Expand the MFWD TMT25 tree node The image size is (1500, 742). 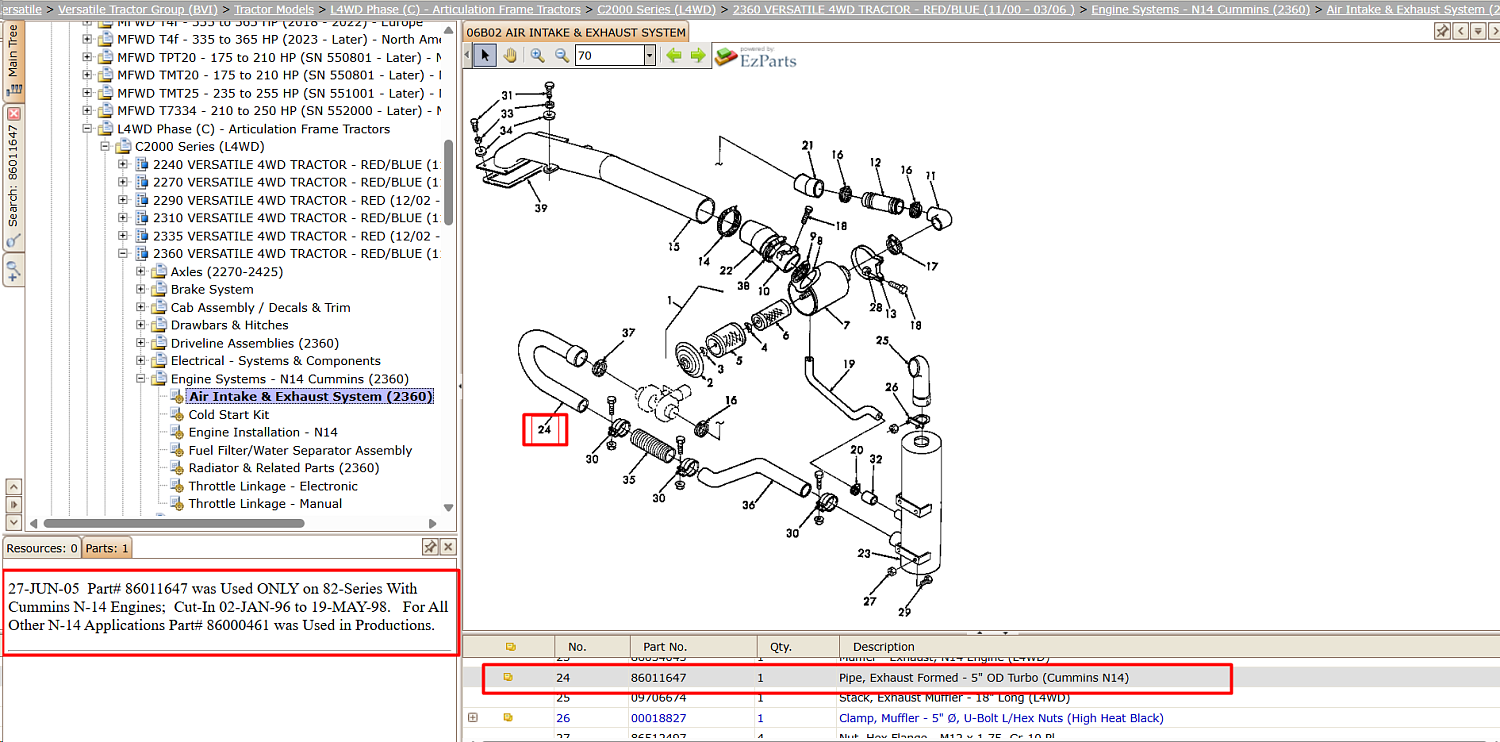coord(87,93)
